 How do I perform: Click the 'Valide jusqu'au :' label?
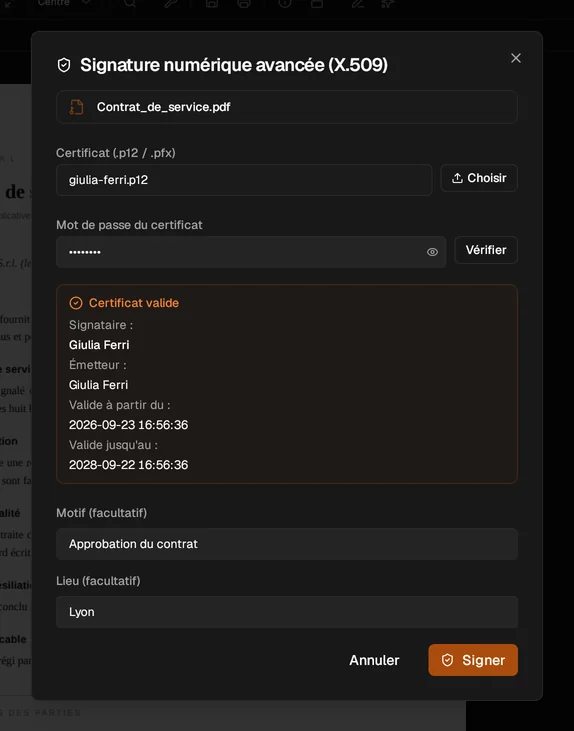coord(113,445)
